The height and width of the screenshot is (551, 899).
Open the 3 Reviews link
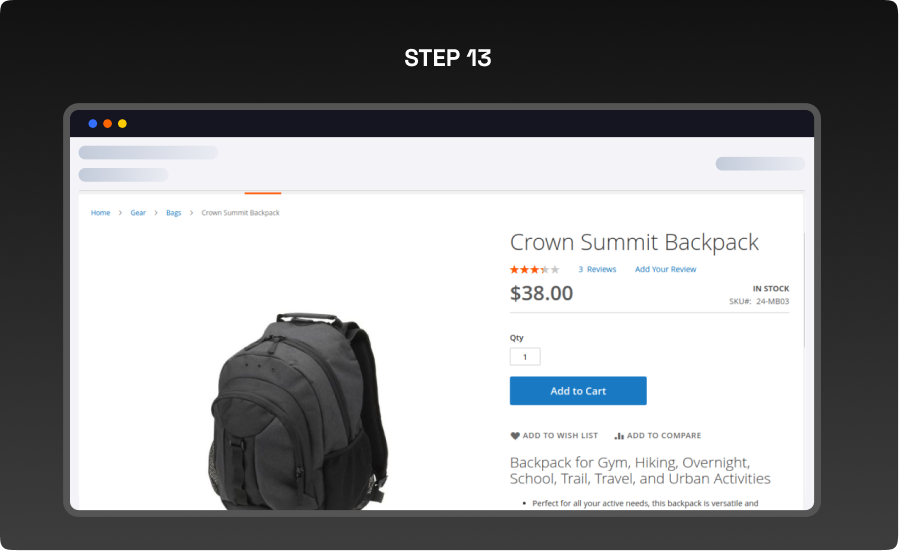point(597,269)
